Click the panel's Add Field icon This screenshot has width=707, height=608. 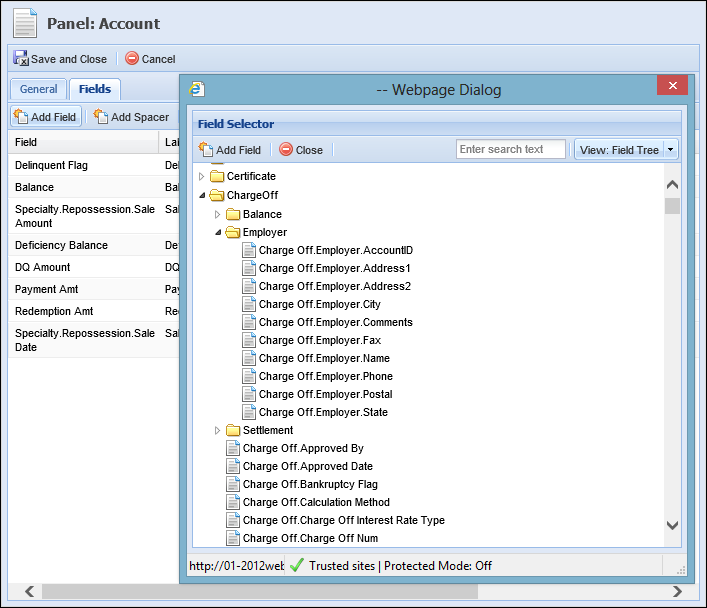click(21, 116)
